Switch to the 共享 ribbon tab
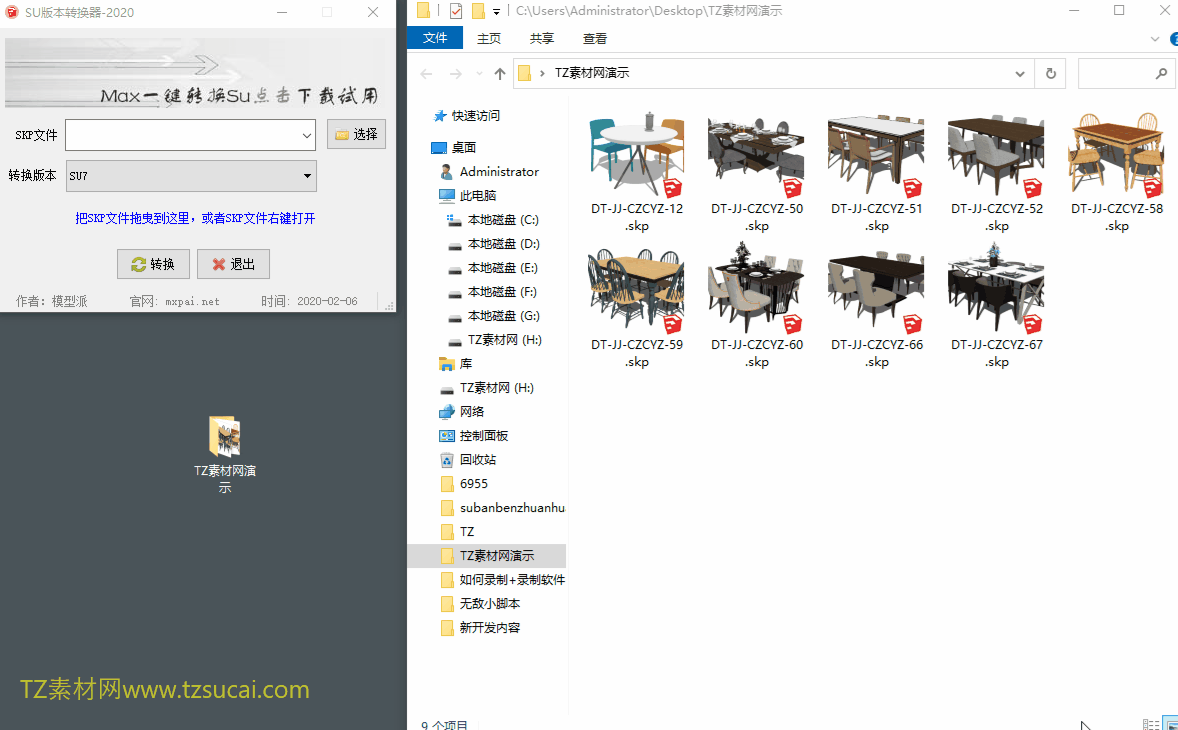The image size is (1178, 730). coord(542,38)
